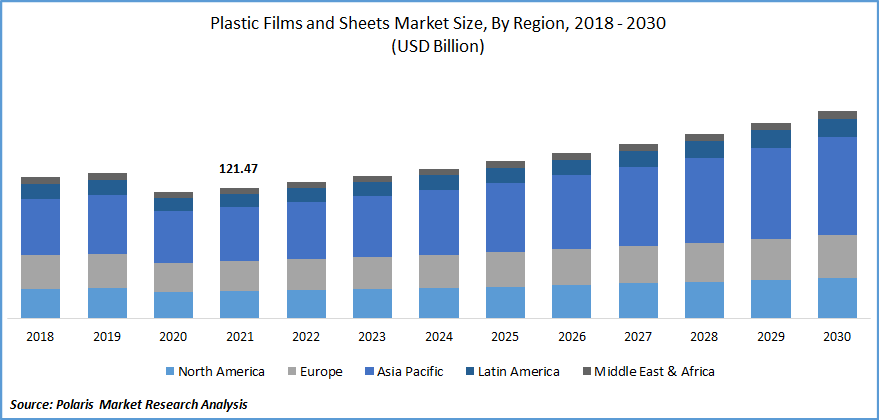
Task: Click the 2028 axis label
Action: [x=705, y=337]
